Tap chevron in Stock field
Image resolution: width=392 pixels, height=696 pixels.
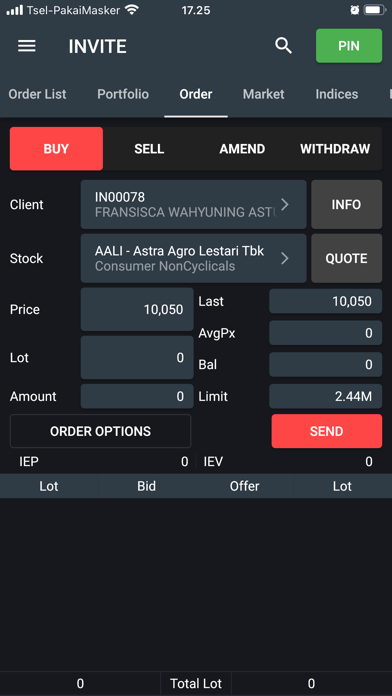click(x=285, y=258)
